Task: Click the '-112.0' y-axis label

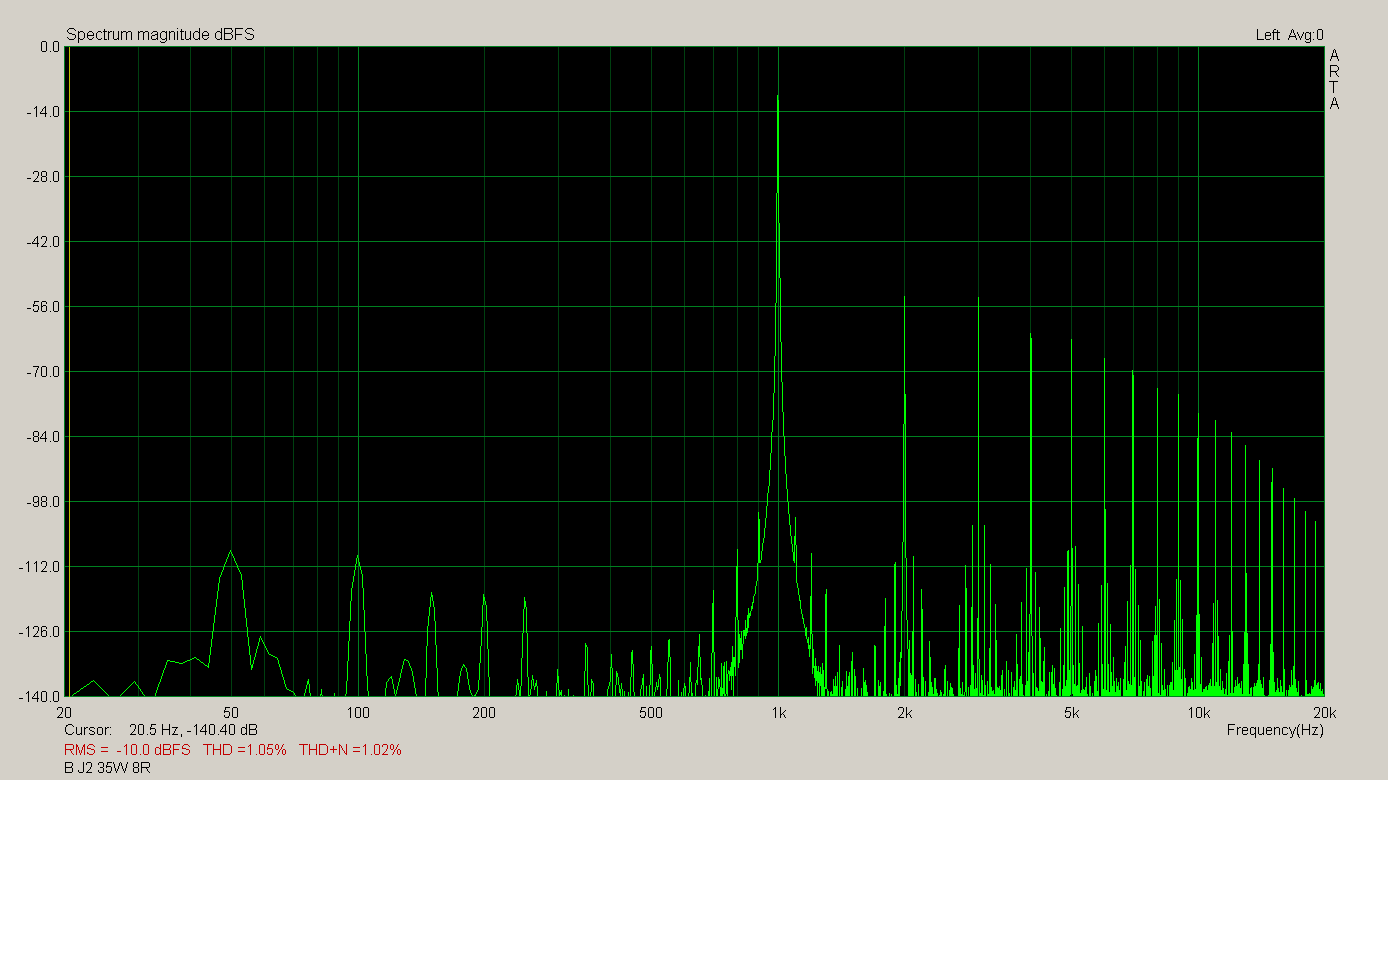Action: pos(40,567)
